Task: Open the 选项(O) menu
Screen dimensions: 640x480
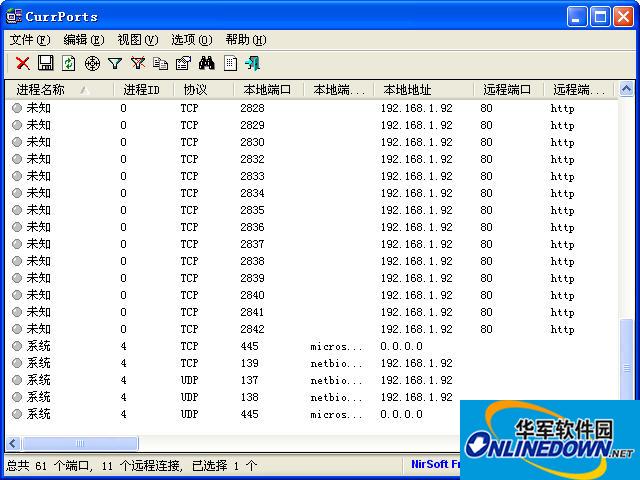Action: coord(191,40)
